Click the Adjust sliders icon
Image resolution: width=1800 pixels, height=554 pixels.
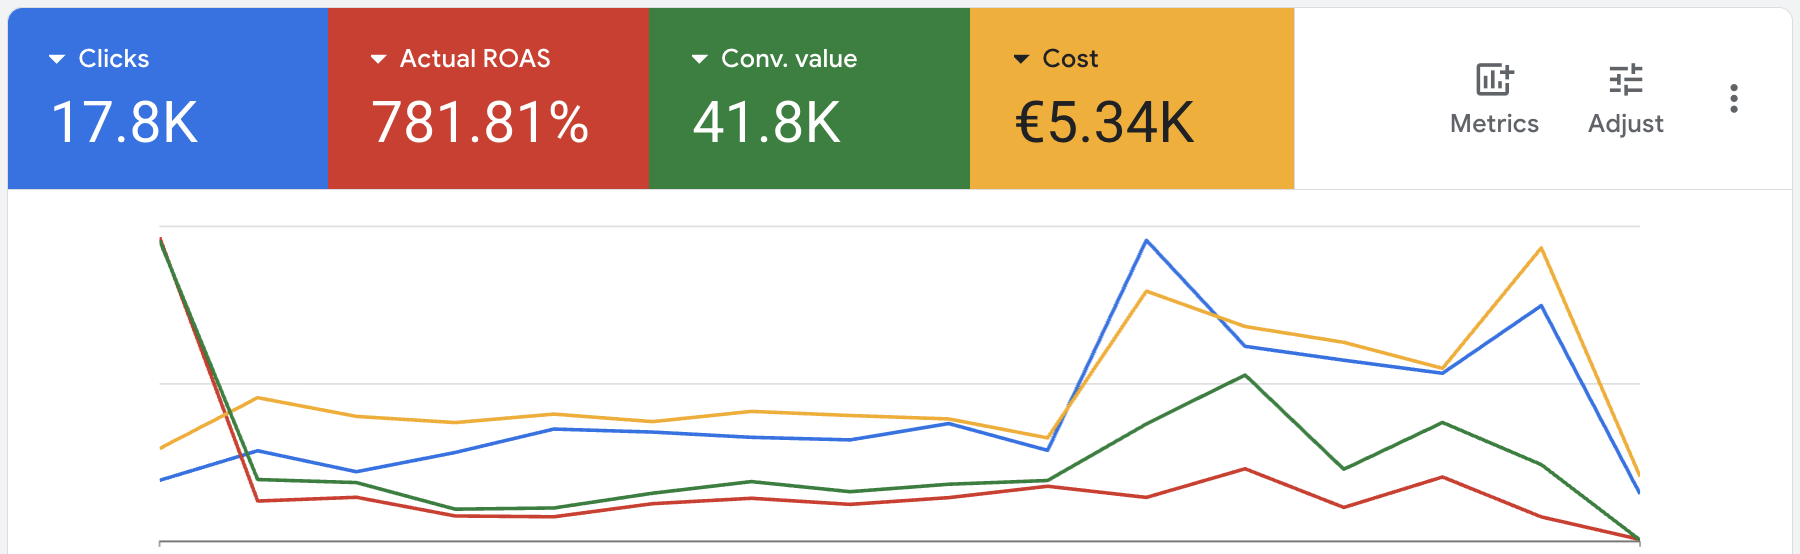click(1626, 79)
